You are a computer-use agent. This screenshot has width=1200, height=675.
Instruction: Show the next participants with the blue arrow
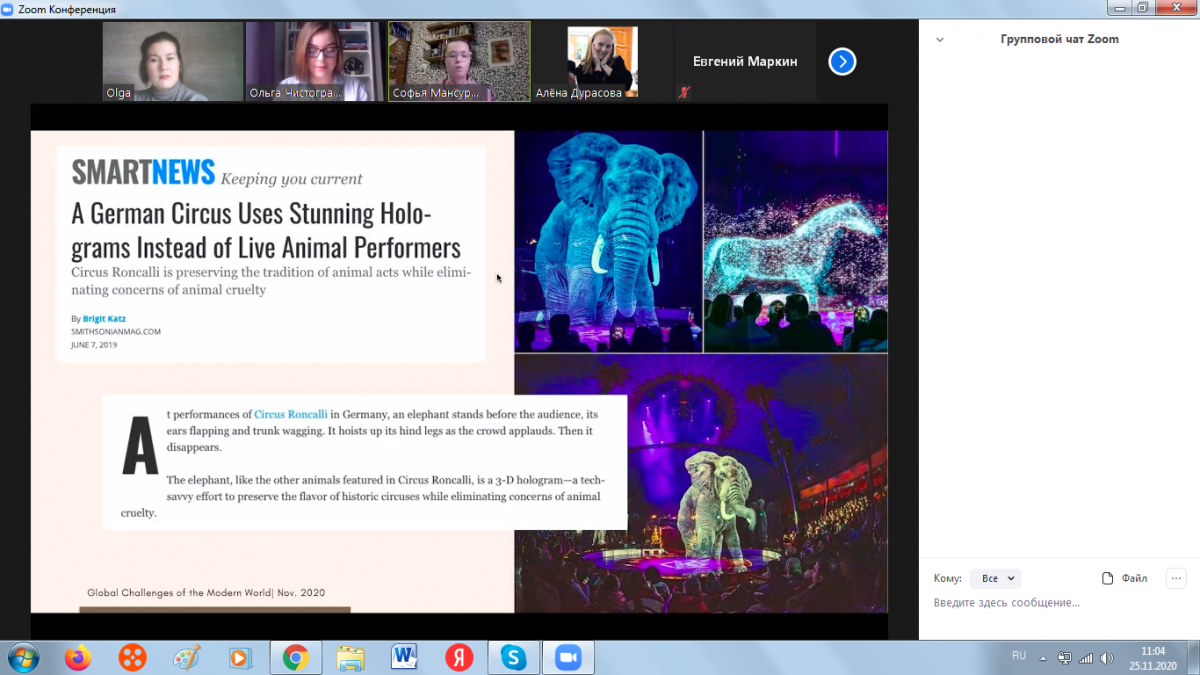coord(842,62)
